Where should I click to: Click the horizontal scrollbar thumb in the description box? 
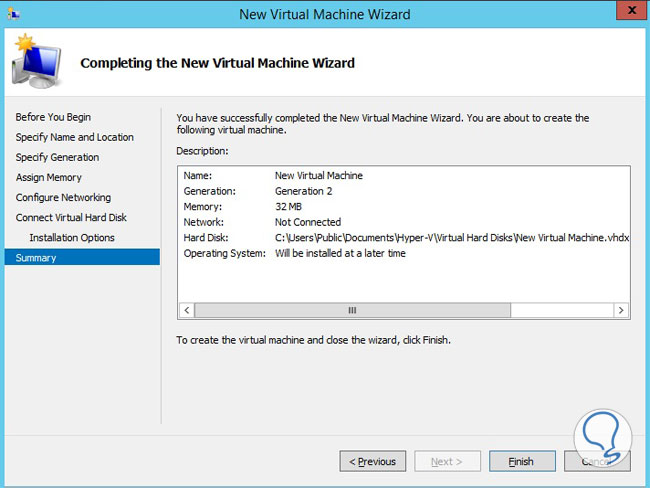352,311
